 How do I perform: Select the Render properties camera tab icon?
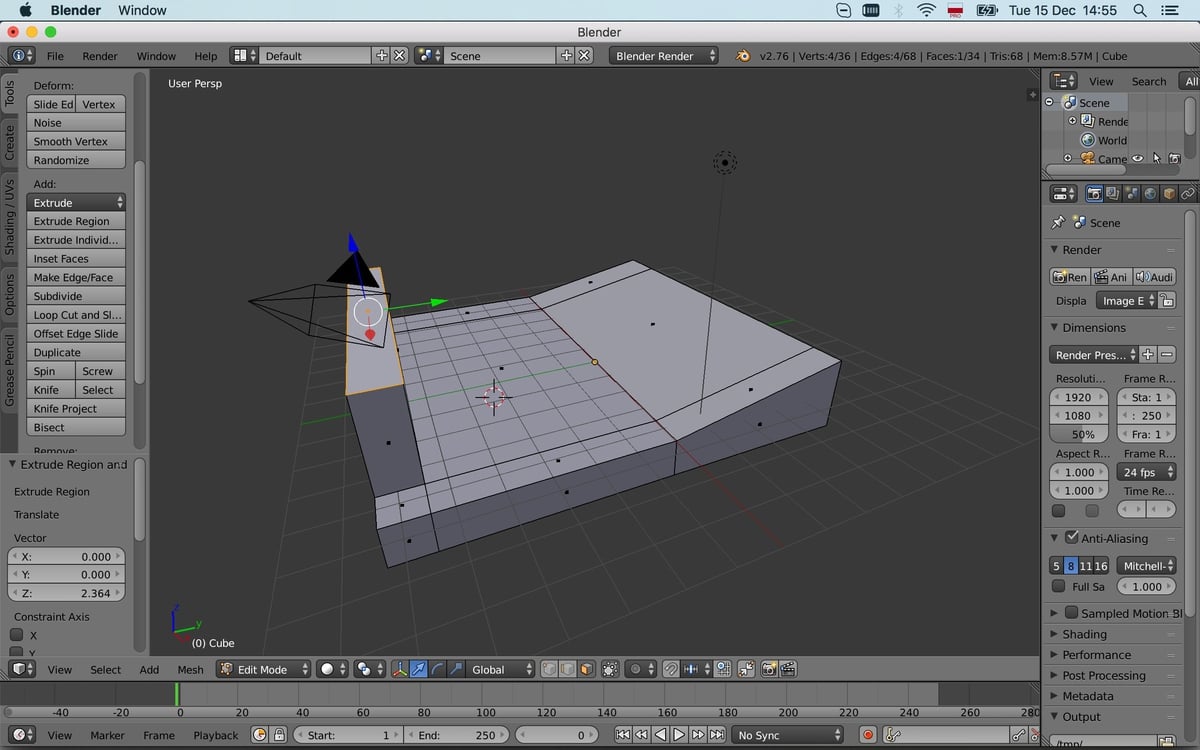tap(1094, 193)
